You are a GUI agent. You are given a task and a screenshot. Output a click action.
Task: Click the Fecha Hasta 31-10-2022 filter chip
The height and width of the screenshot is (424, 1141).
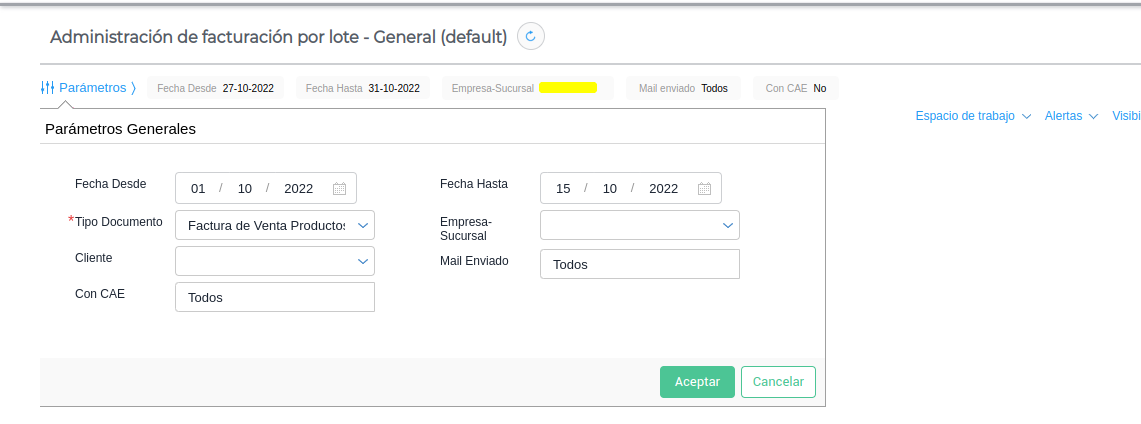363,88
